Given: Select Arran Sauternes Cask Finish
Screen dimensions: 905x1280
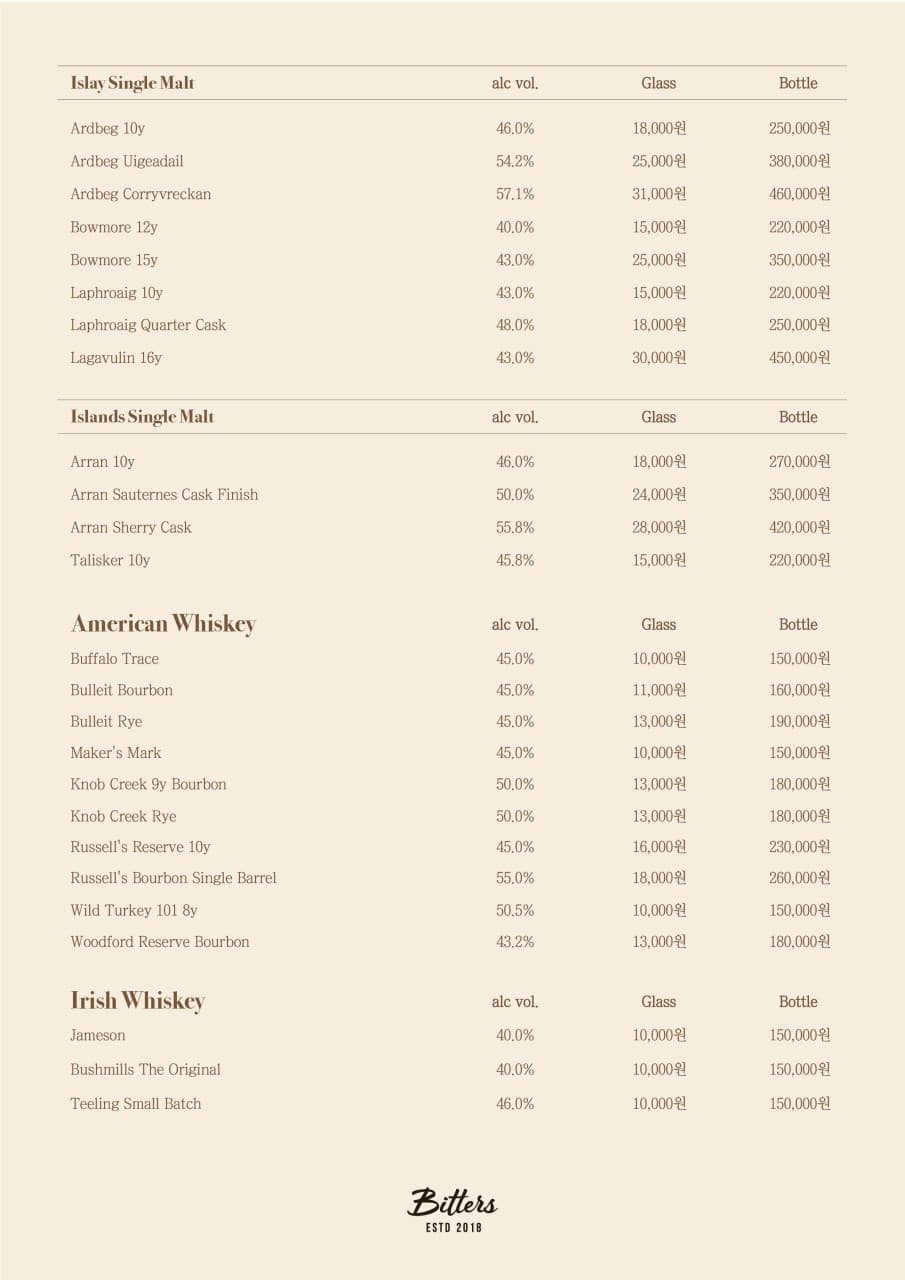Looking at the screenshot, I should point(164,495).
